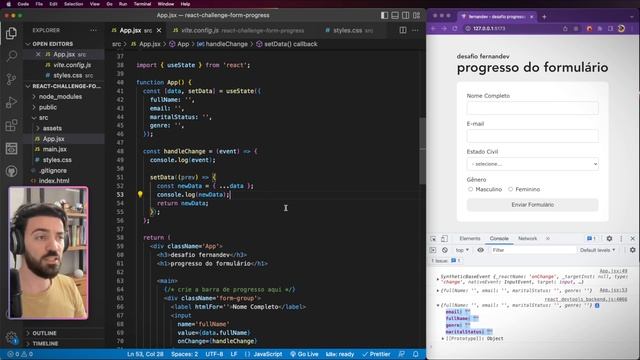Click the browser reload button

pyautogui.click(x=455, y=29)
